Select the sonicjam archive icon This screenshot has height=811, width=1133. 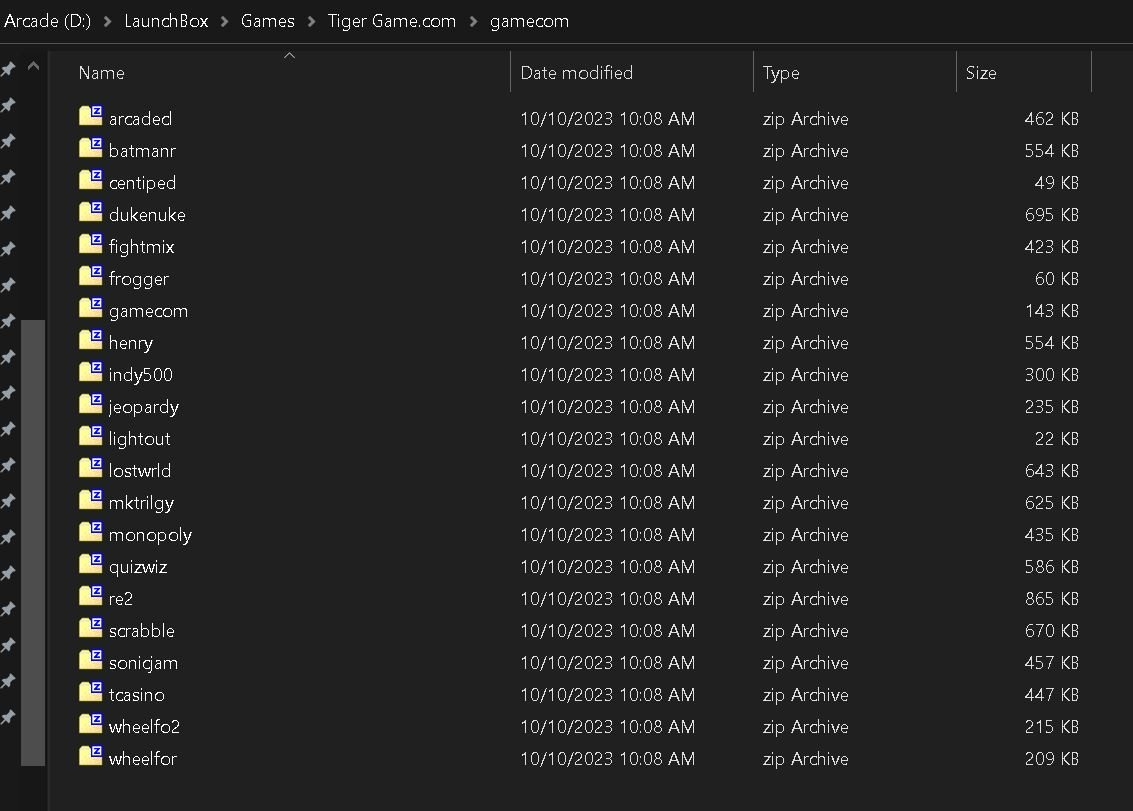pos(90,659)
